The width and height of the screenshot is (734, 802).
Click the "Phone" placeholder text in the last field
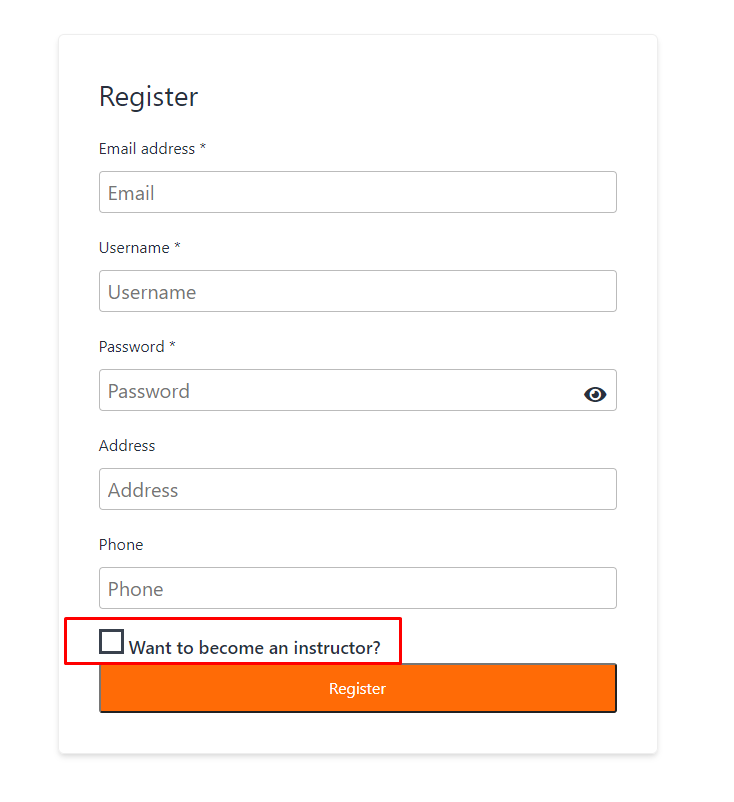click(135, 589)
